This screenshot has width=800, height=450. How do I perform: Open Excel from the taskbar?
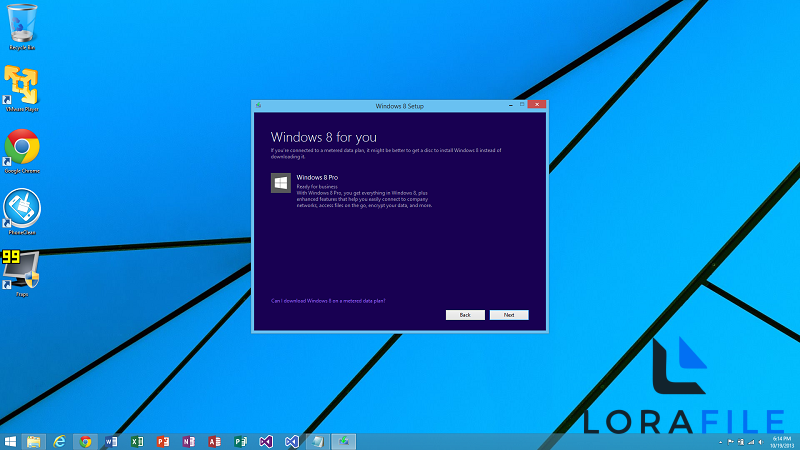(137, 441)
